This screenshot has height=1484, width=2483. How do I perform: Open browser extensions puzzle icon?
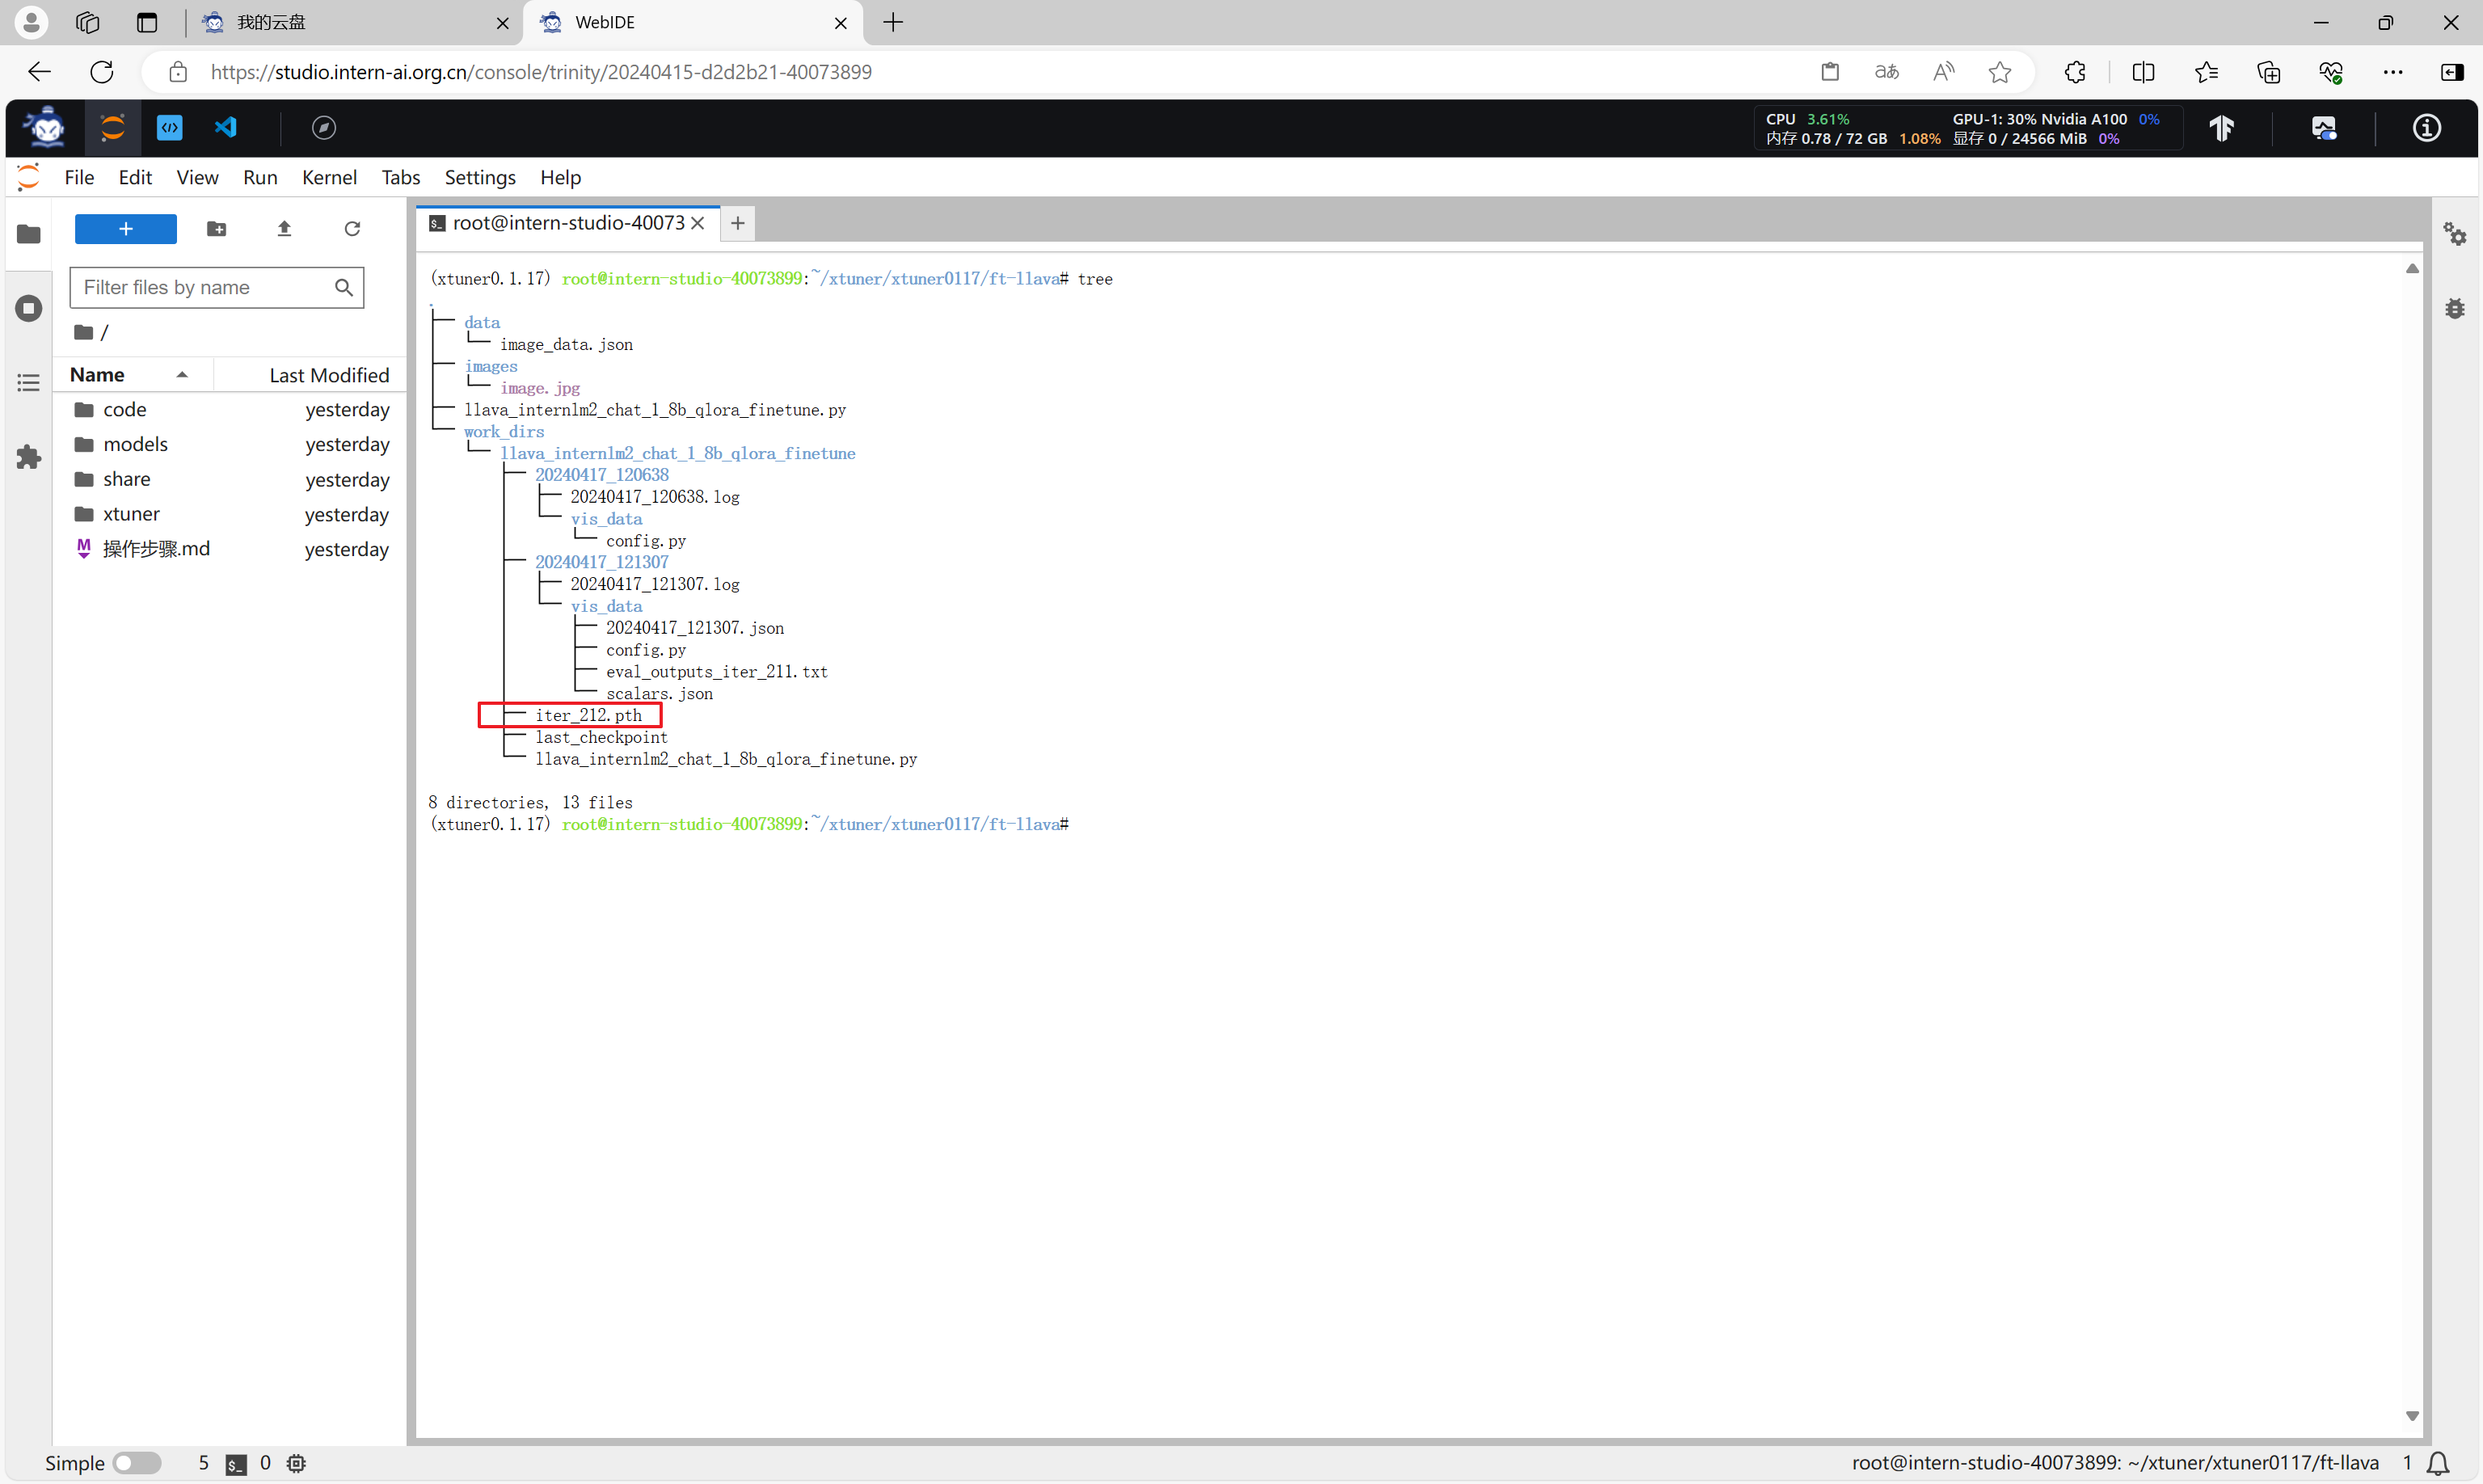2075,72
